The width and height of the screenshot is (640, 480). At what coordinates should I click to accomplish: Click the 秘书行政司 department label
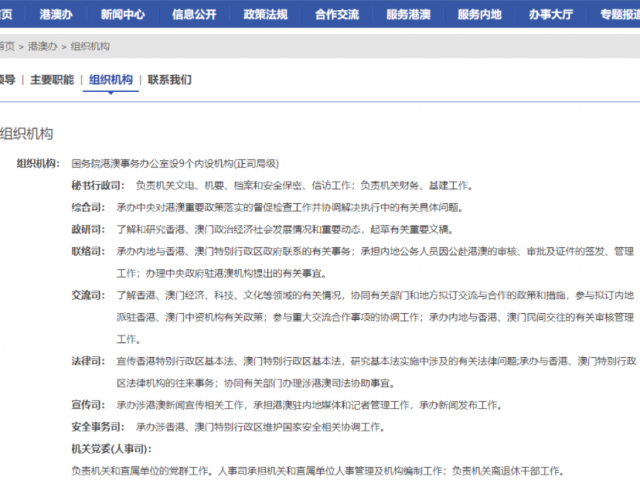point(98,186)
